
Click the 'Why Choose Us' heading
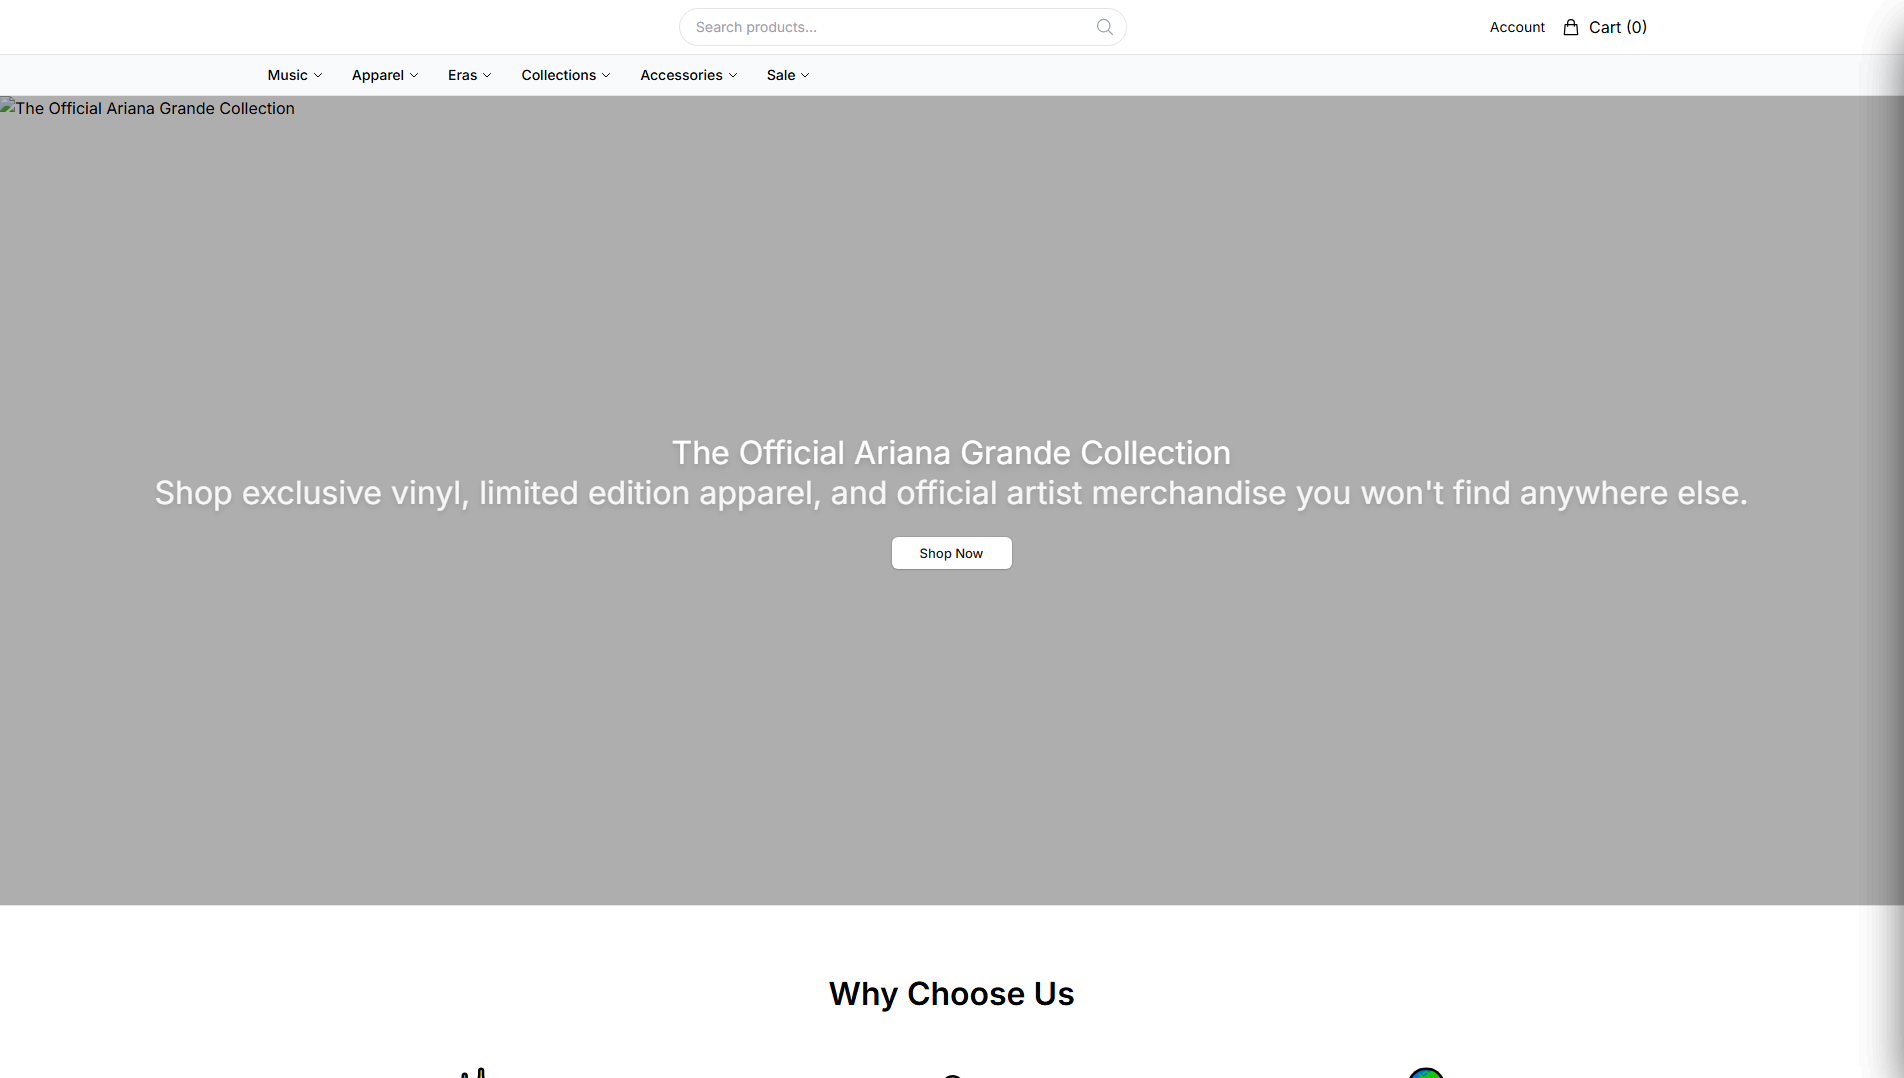[951, 993]
